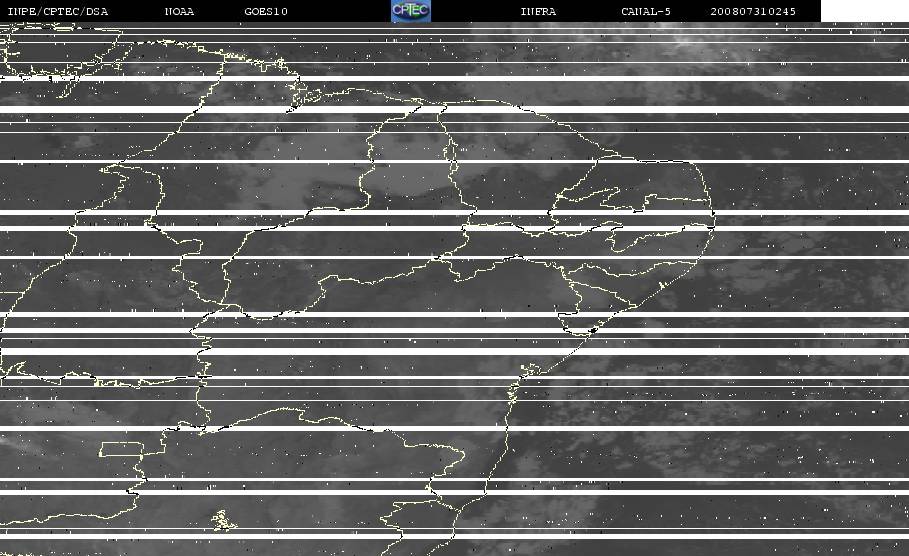
Task: Click the CPTEC logo in header
Action: tap(411, 11)
